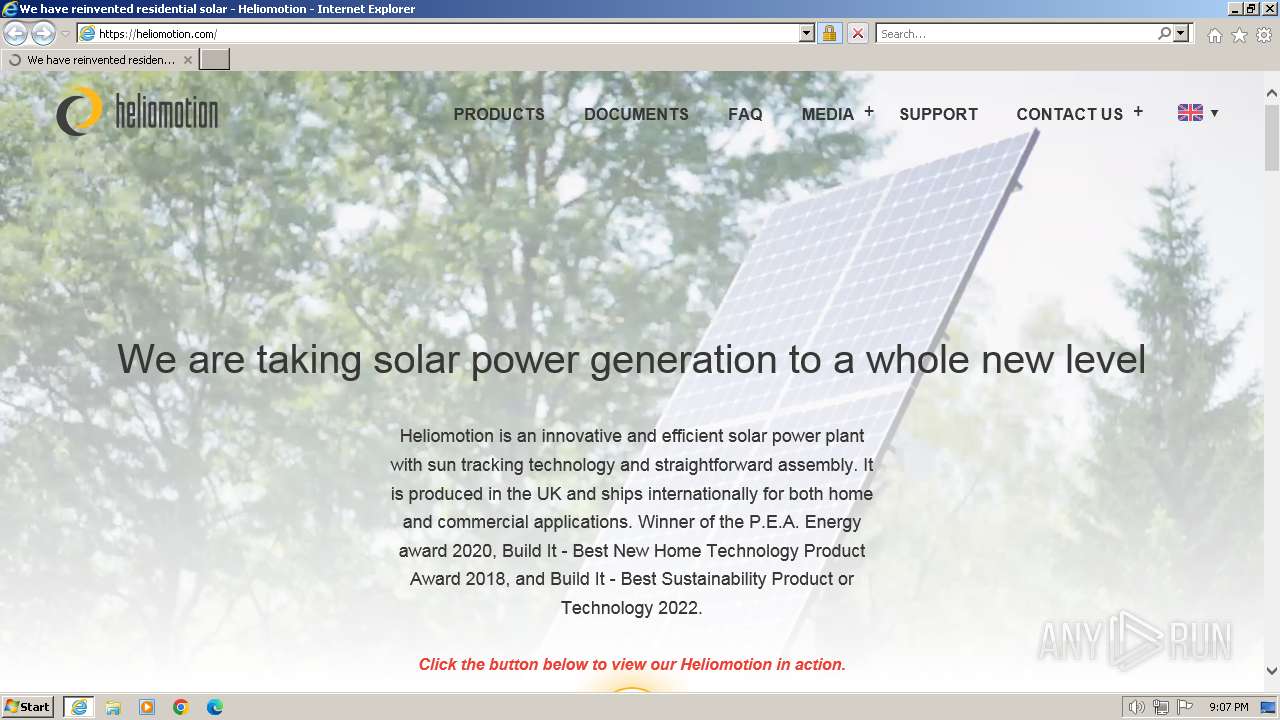Click the network tray icon
The image size is (1280, 720).
[1161, 707]
